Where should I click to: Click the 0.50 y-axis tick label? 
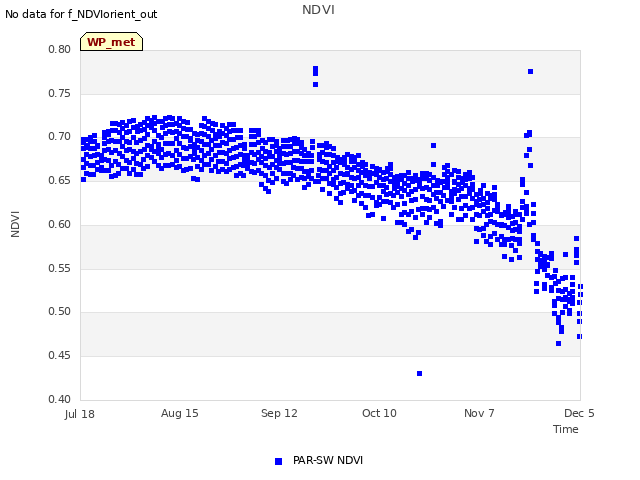pyautogui.click(x=60, y=311)
